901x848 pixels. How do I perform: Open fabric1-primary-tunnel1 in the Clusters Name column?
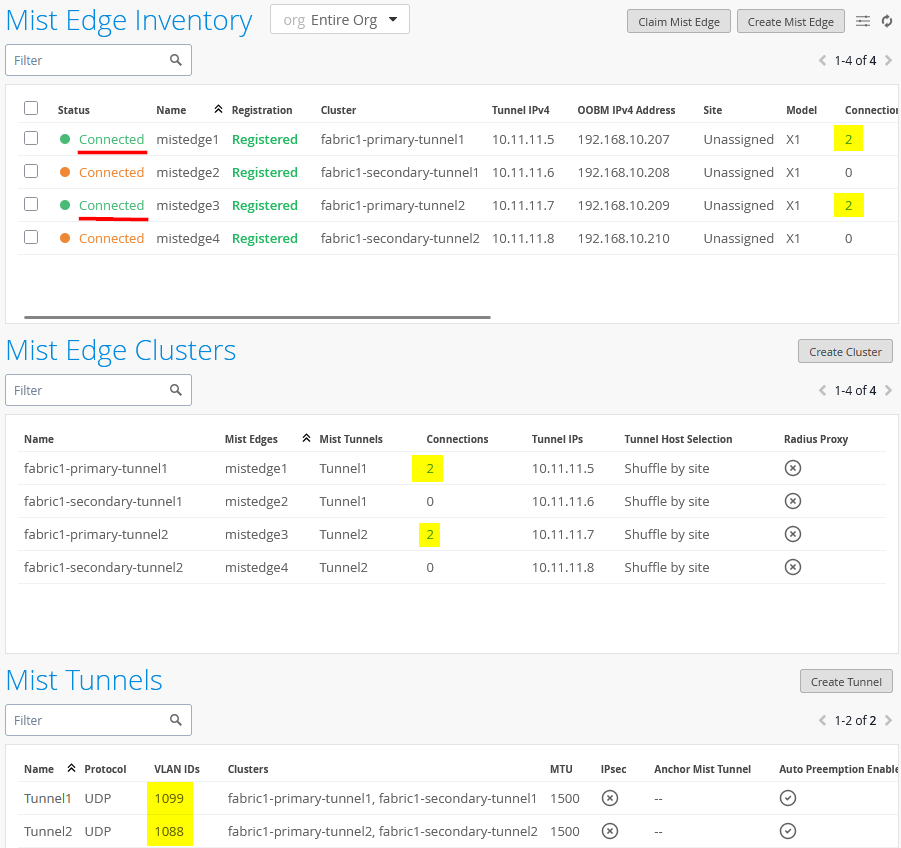point(95,469)
